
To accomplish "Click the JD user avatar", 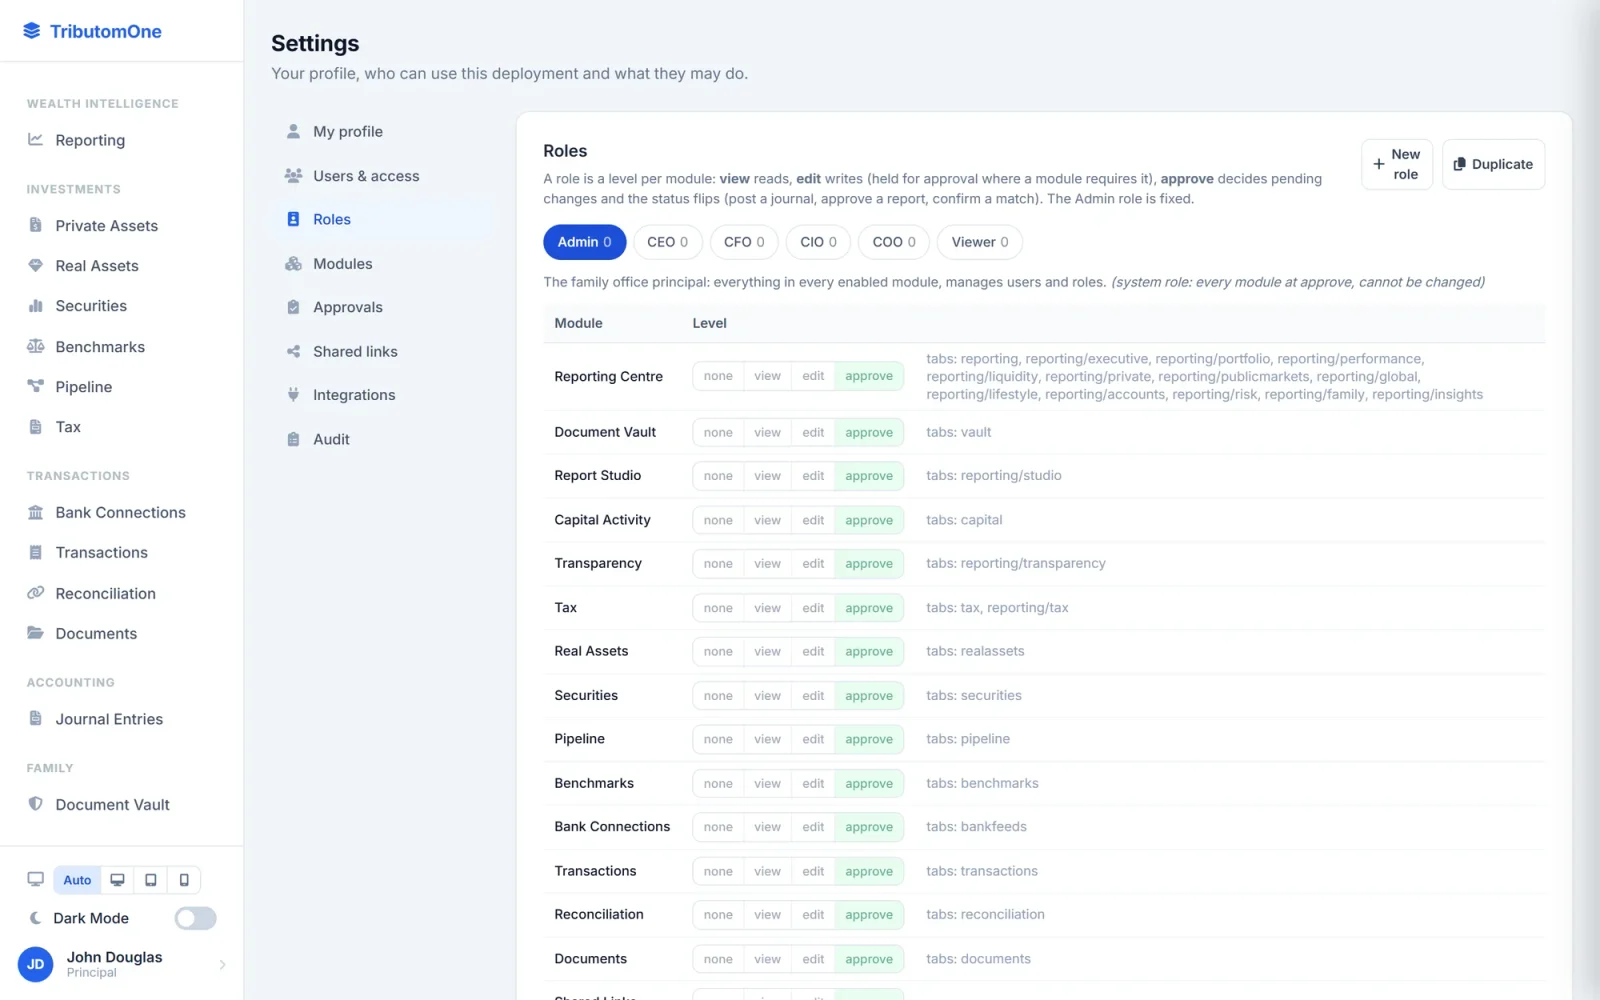I will point(36,965).
